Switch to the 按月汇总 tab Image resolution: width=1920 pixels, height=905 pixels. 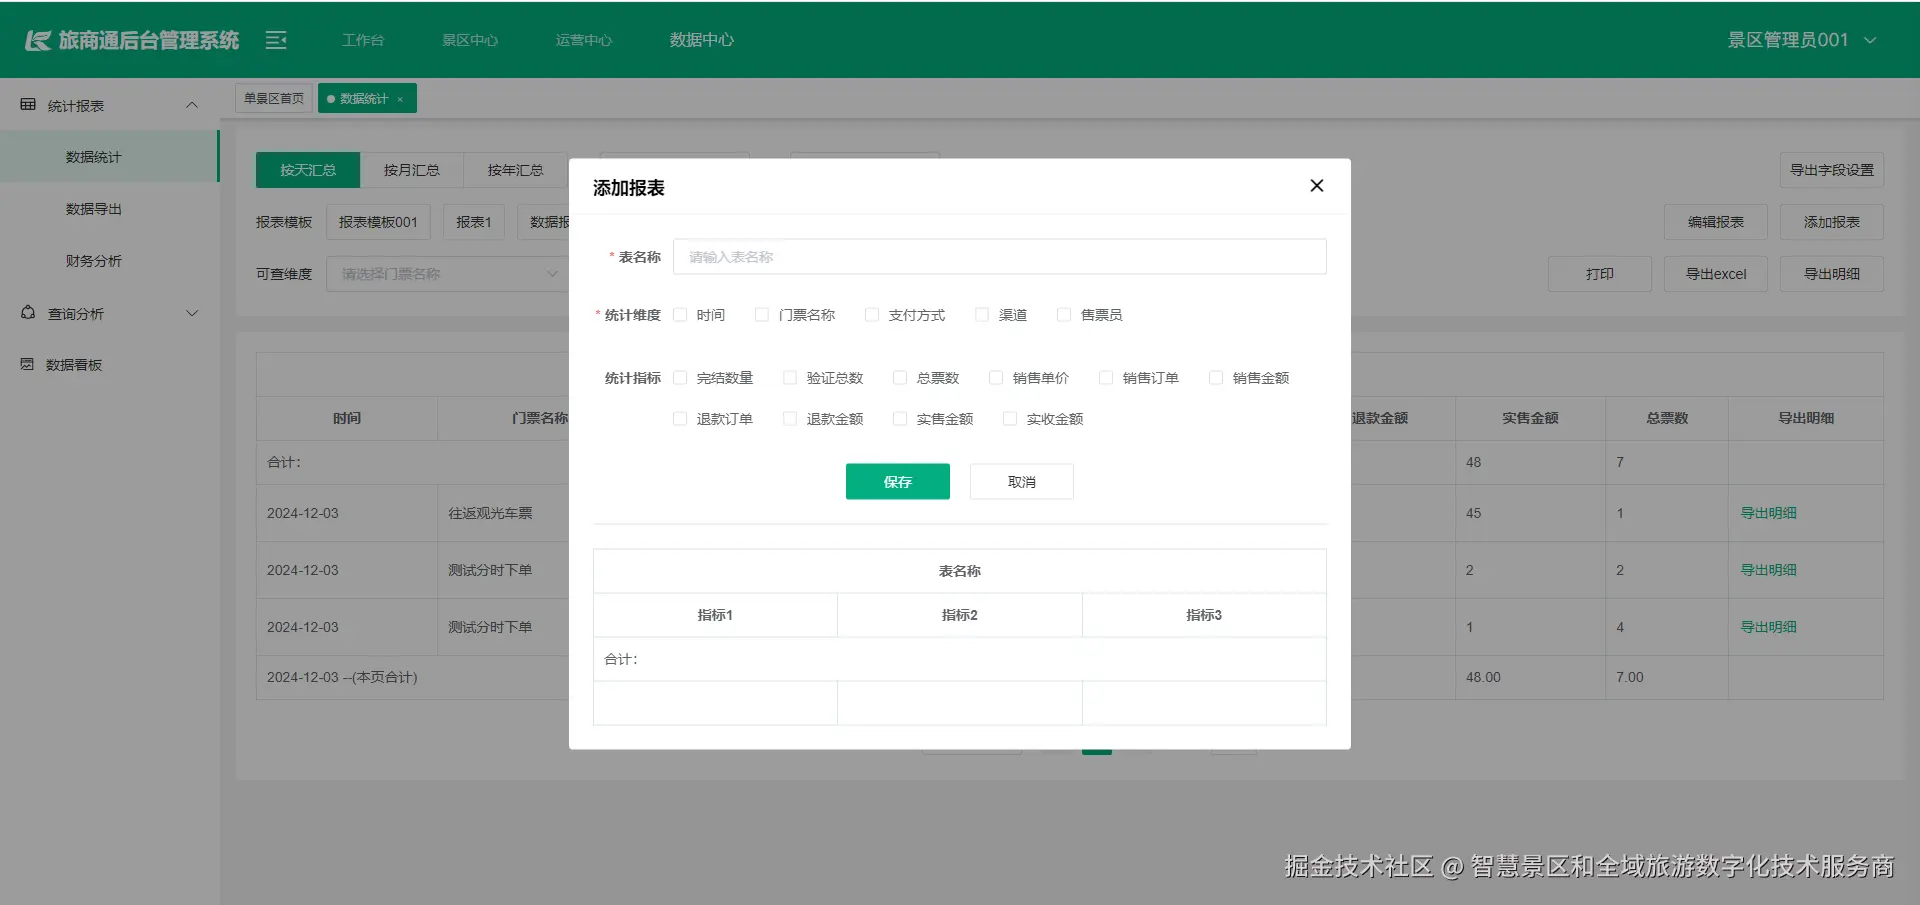[x=411, y=170]
